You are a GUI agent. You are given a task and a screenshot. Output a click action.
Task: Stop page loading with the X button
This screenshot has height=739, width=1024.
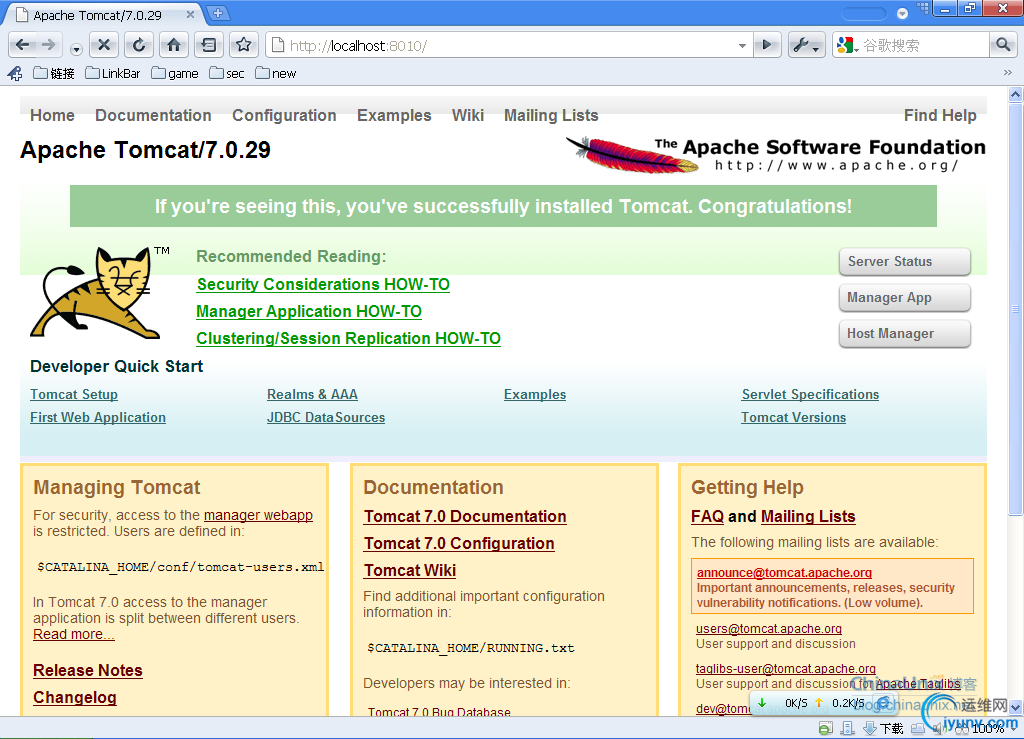pos(103,45)
